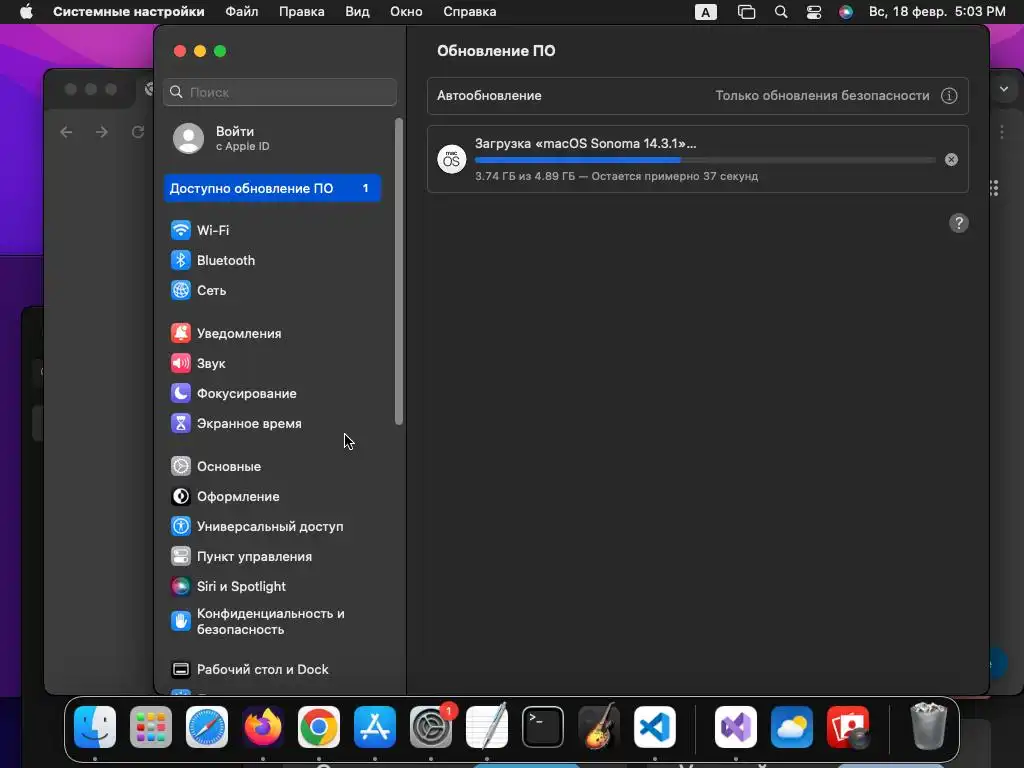Screen dimensions: 1024x768
Task: Click the sidebar scrollbar
Action: pos(399,271)
